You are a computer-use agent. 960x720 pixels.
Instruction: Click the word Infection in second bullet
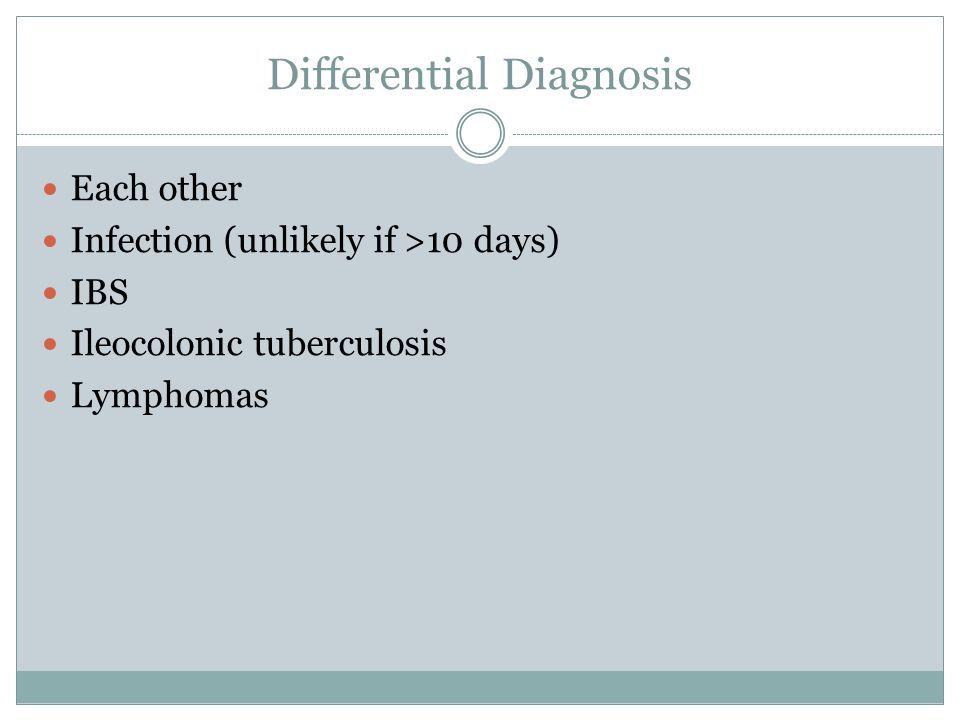141,239
